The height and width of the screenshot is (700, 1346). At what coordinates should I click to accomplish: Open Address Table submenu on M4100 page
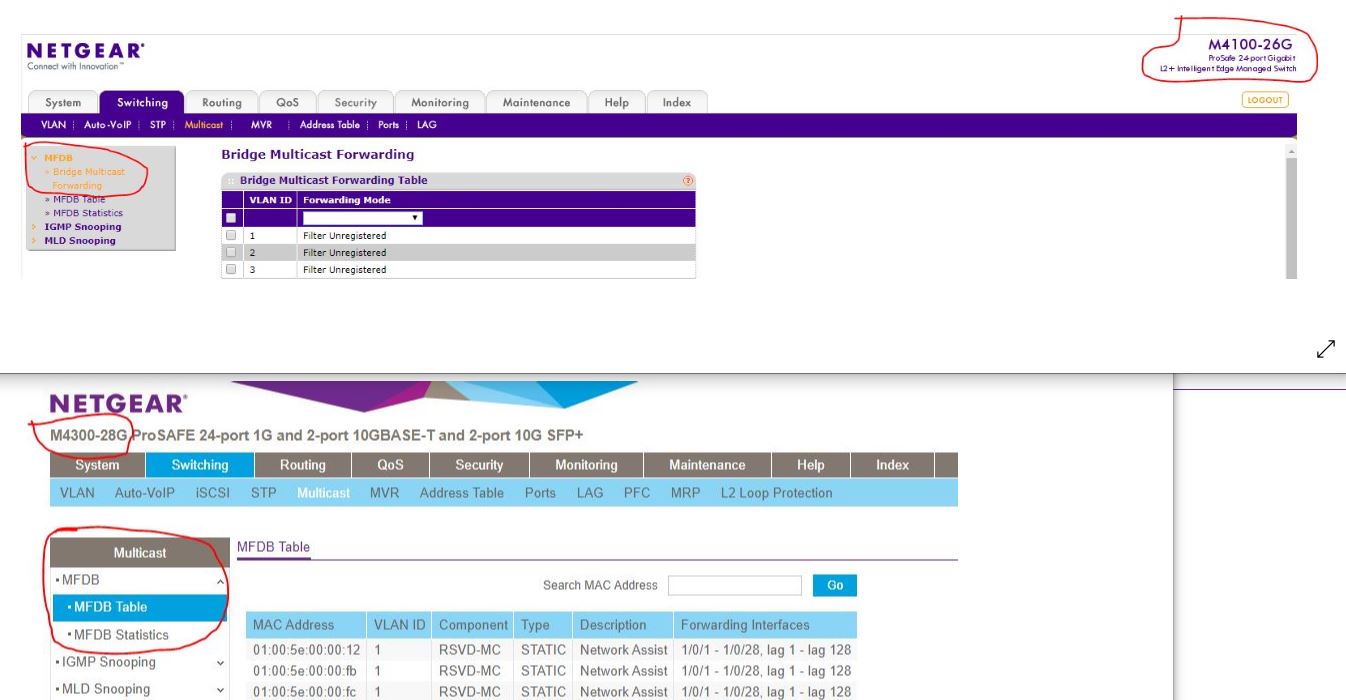click(x=329, y=125)
